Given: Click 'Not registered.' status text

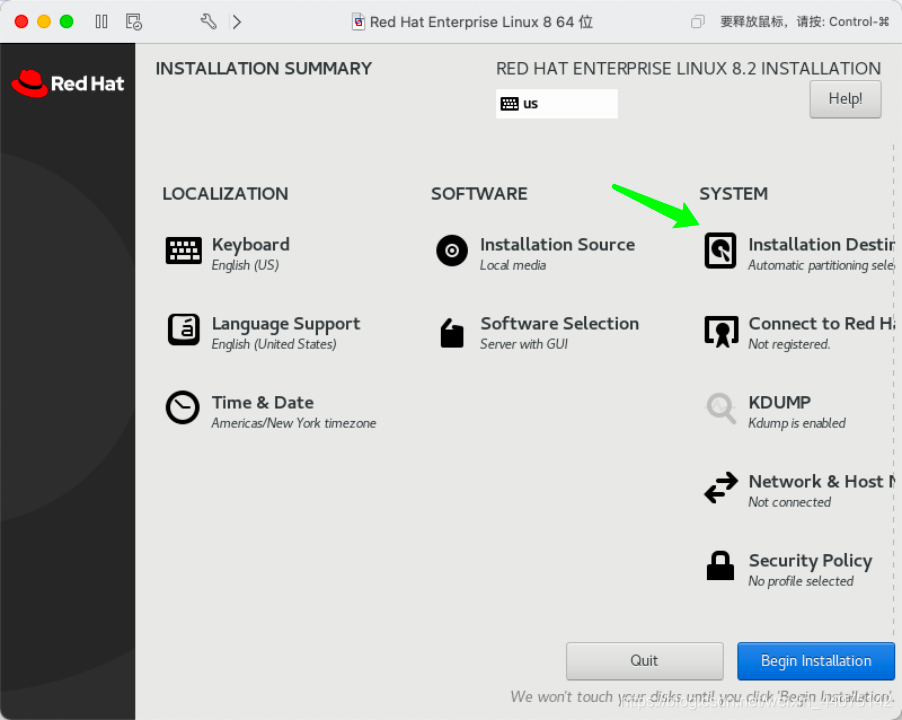Looking at the screenshot, I should (x=789, y=344).
